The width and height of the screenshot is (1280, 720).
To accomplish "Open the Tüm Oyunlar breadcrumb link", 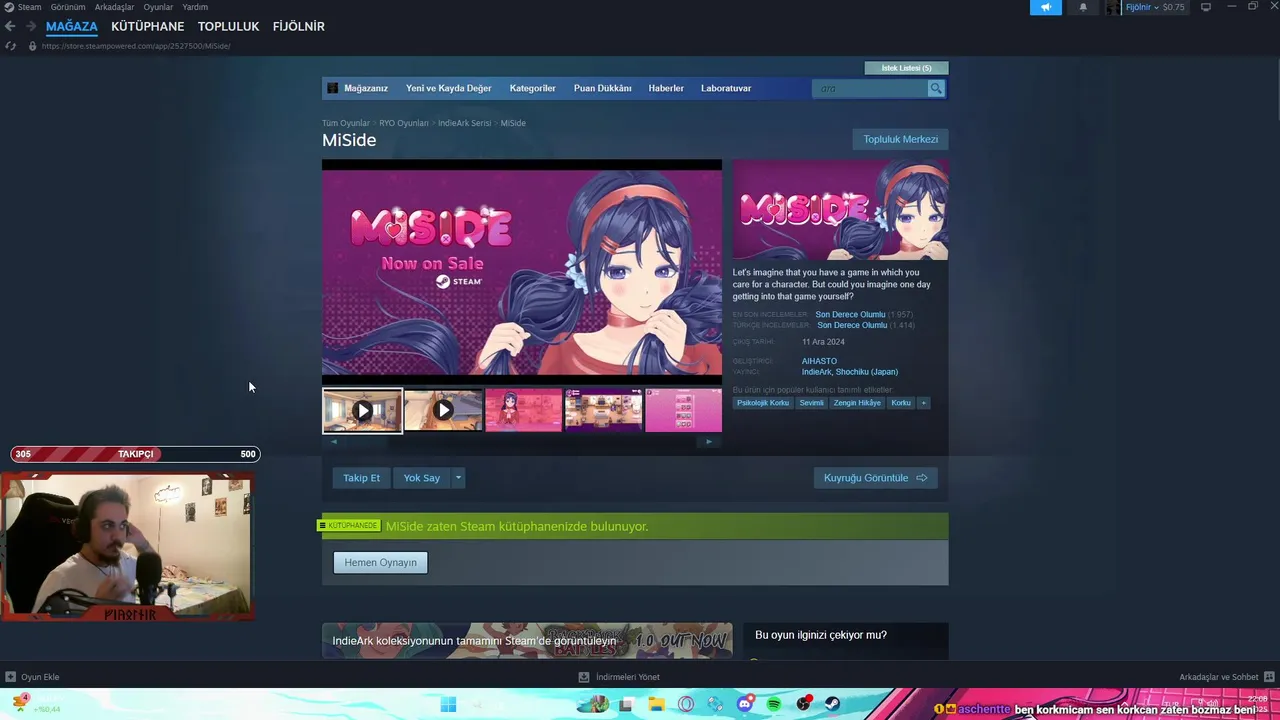I will click(346, 123).
